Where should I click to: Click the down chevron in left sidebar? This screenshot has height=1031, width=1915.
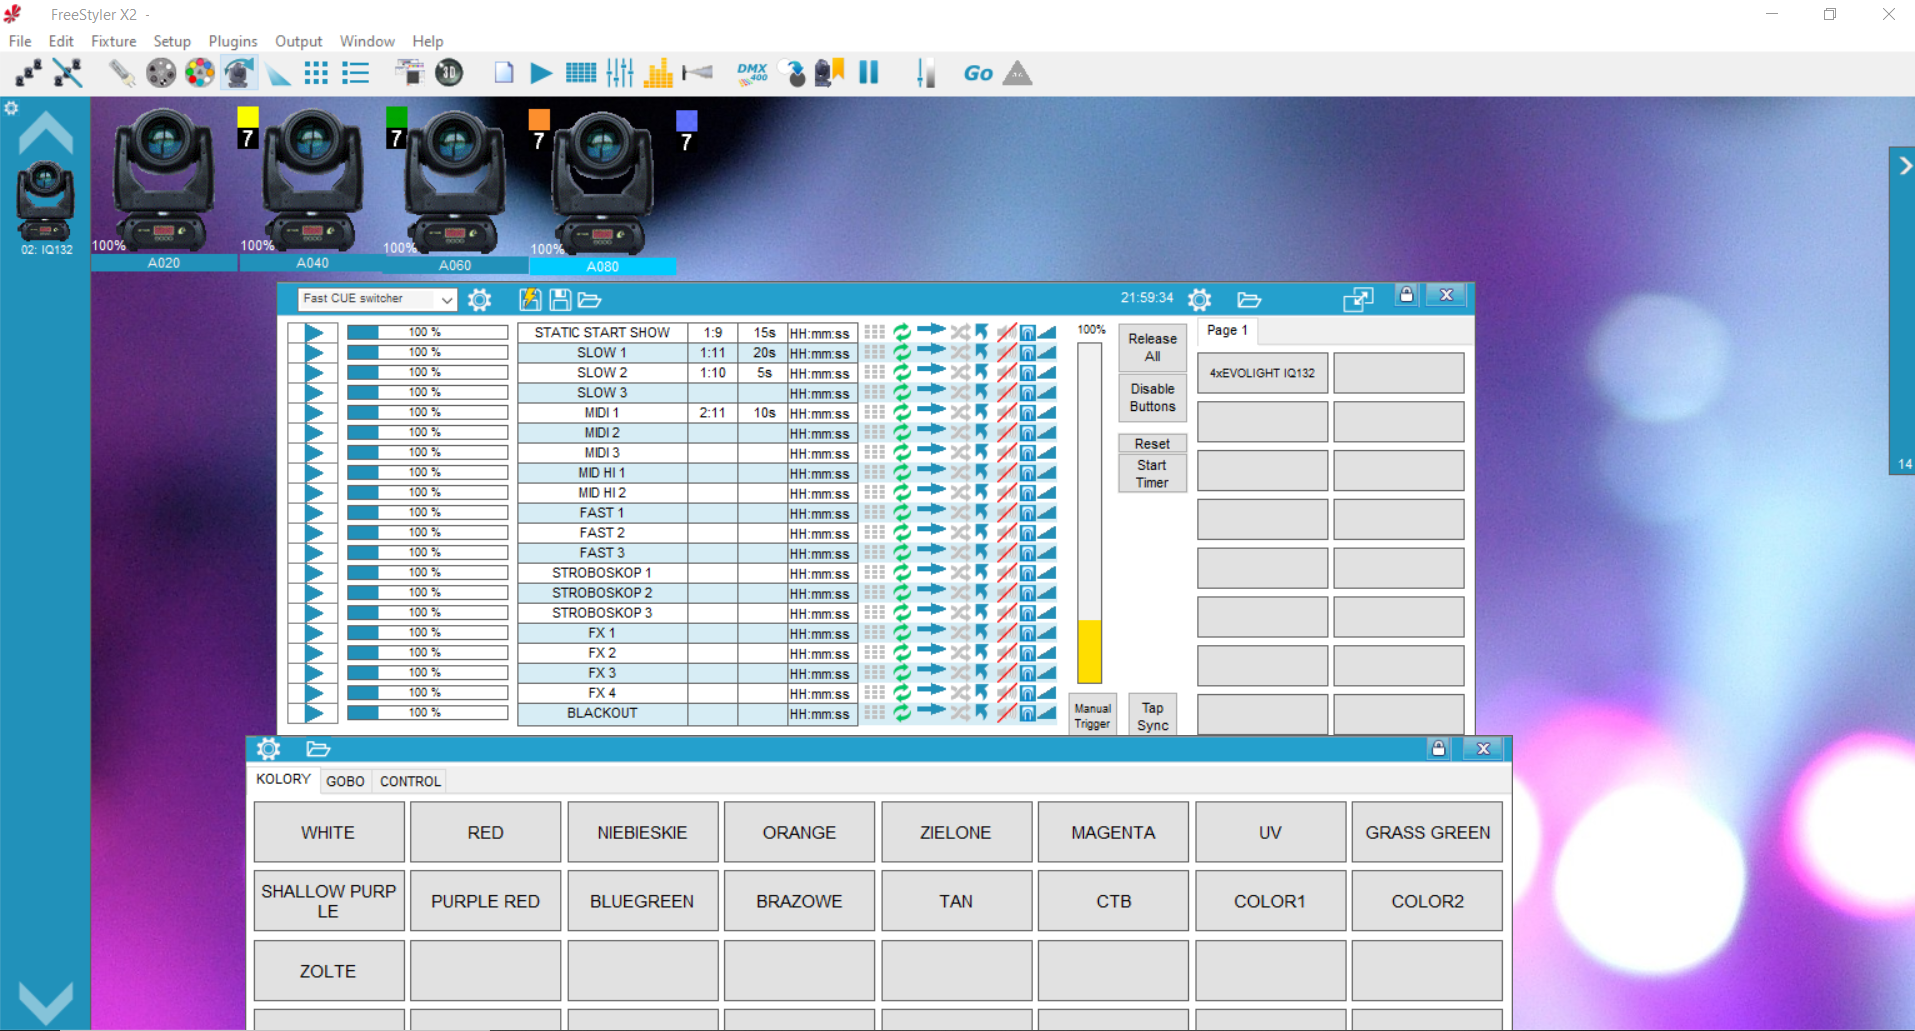coord(45,1000)
